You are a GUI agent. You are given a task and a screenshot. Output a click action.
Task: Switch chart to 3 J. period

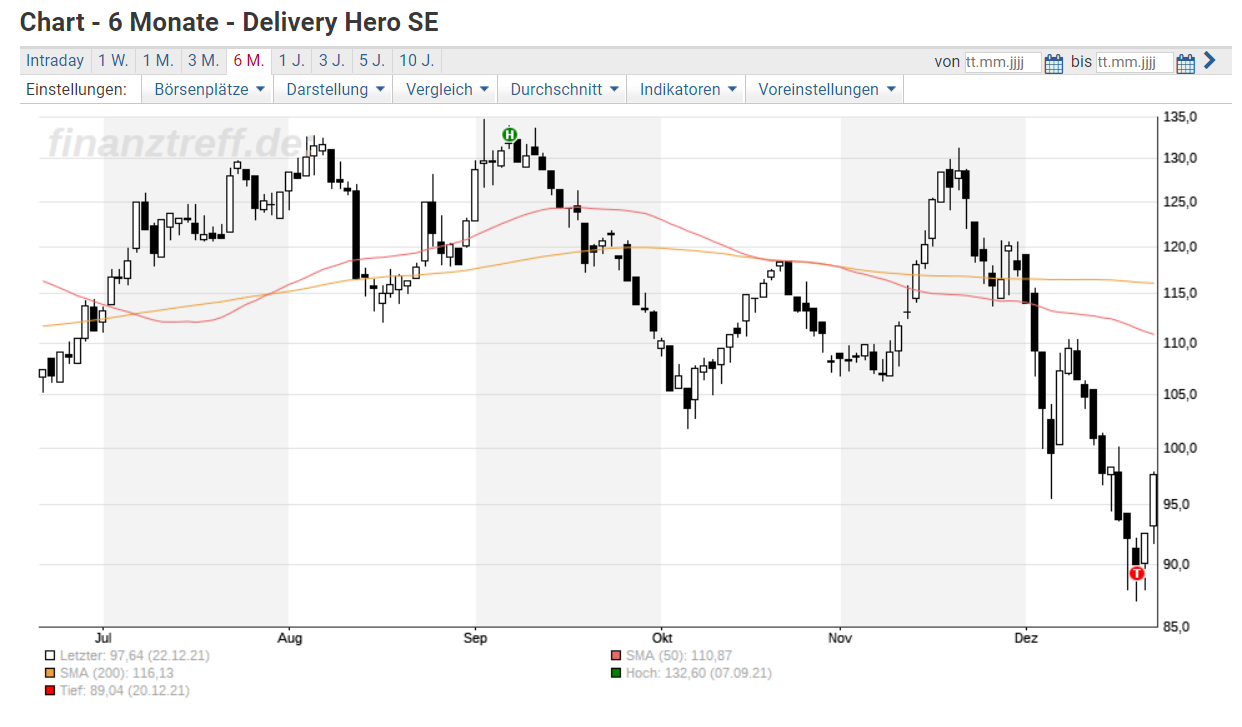pyautogui.click(x=331, y=60)
